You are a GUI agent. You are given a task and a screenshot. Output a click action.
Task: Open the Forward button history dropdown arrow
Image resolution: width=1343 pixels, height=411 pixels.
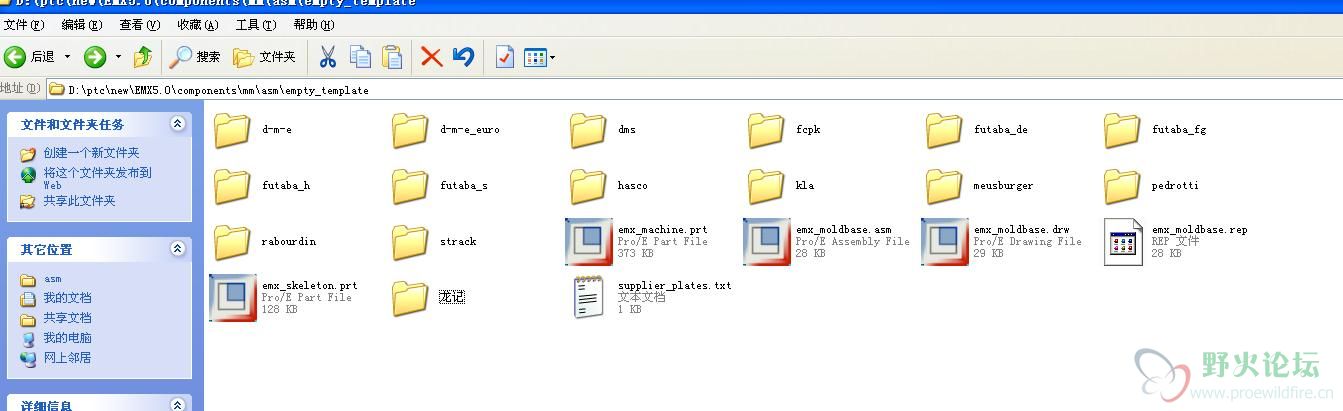tap(118, 57)
